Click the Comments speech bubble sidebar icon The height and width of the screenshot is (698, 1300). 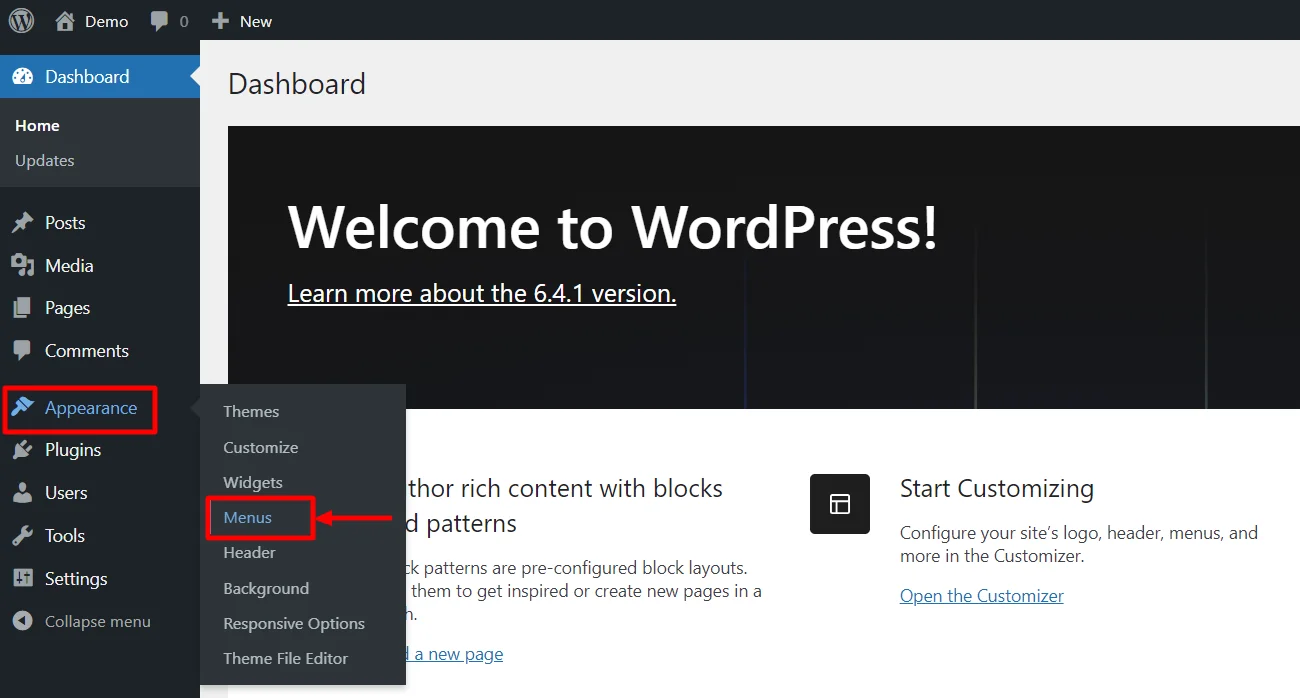click(22, 351)
